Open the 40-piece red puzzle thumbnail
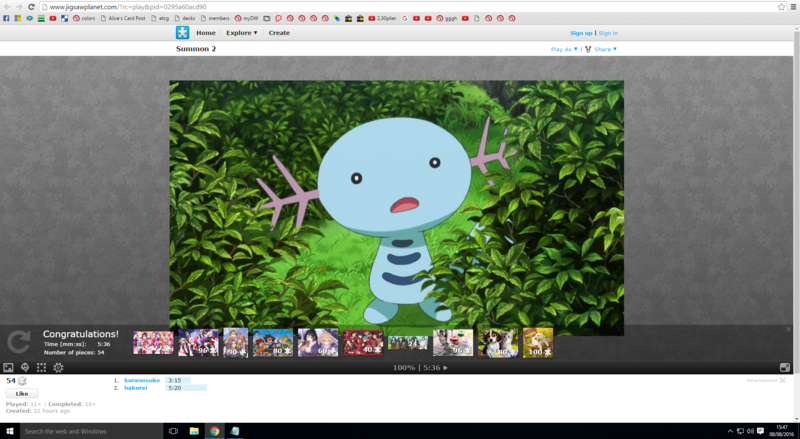Image resolution: width=800 pixels, height=439 pixels. [x=363, y=343]
